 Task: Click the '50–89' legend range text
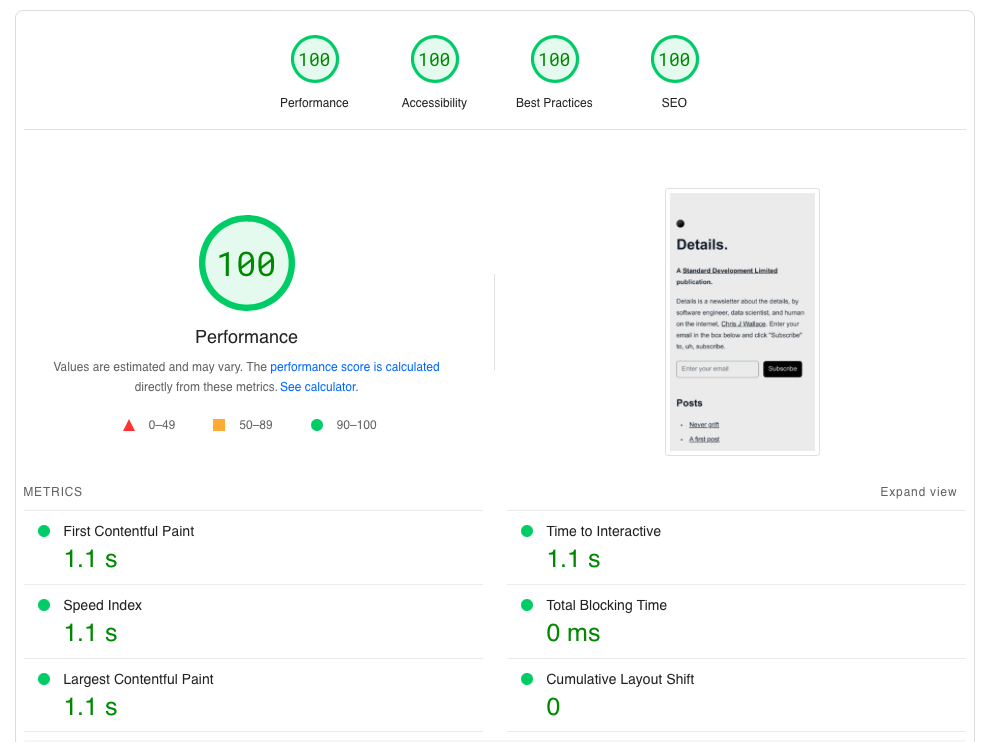[x=256, y=425]
